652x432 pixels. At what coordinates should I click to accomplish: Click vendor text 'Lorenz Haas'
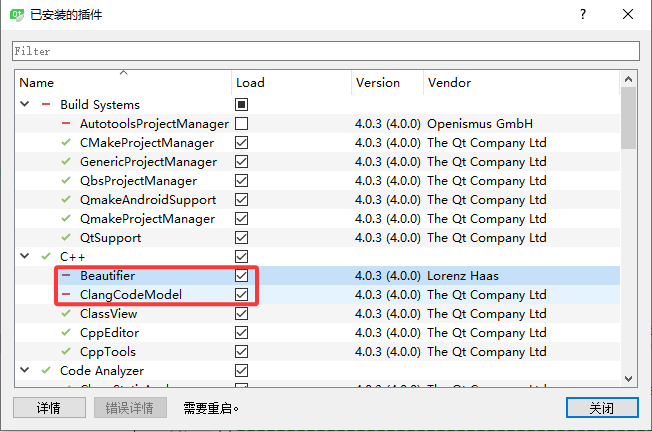coord(463,276)
